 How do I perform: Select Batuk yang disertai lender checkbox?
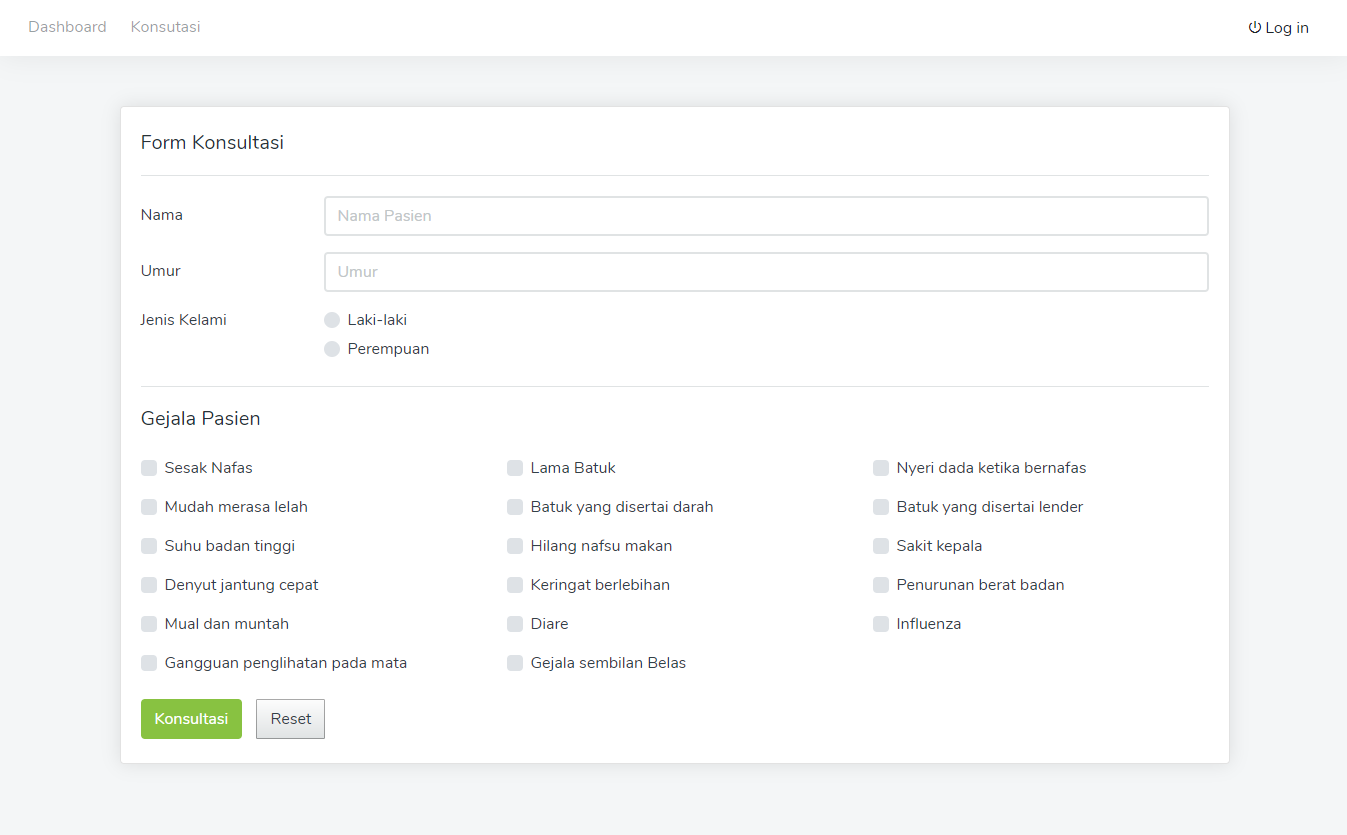pyautogui.click(x=881, y=507)
